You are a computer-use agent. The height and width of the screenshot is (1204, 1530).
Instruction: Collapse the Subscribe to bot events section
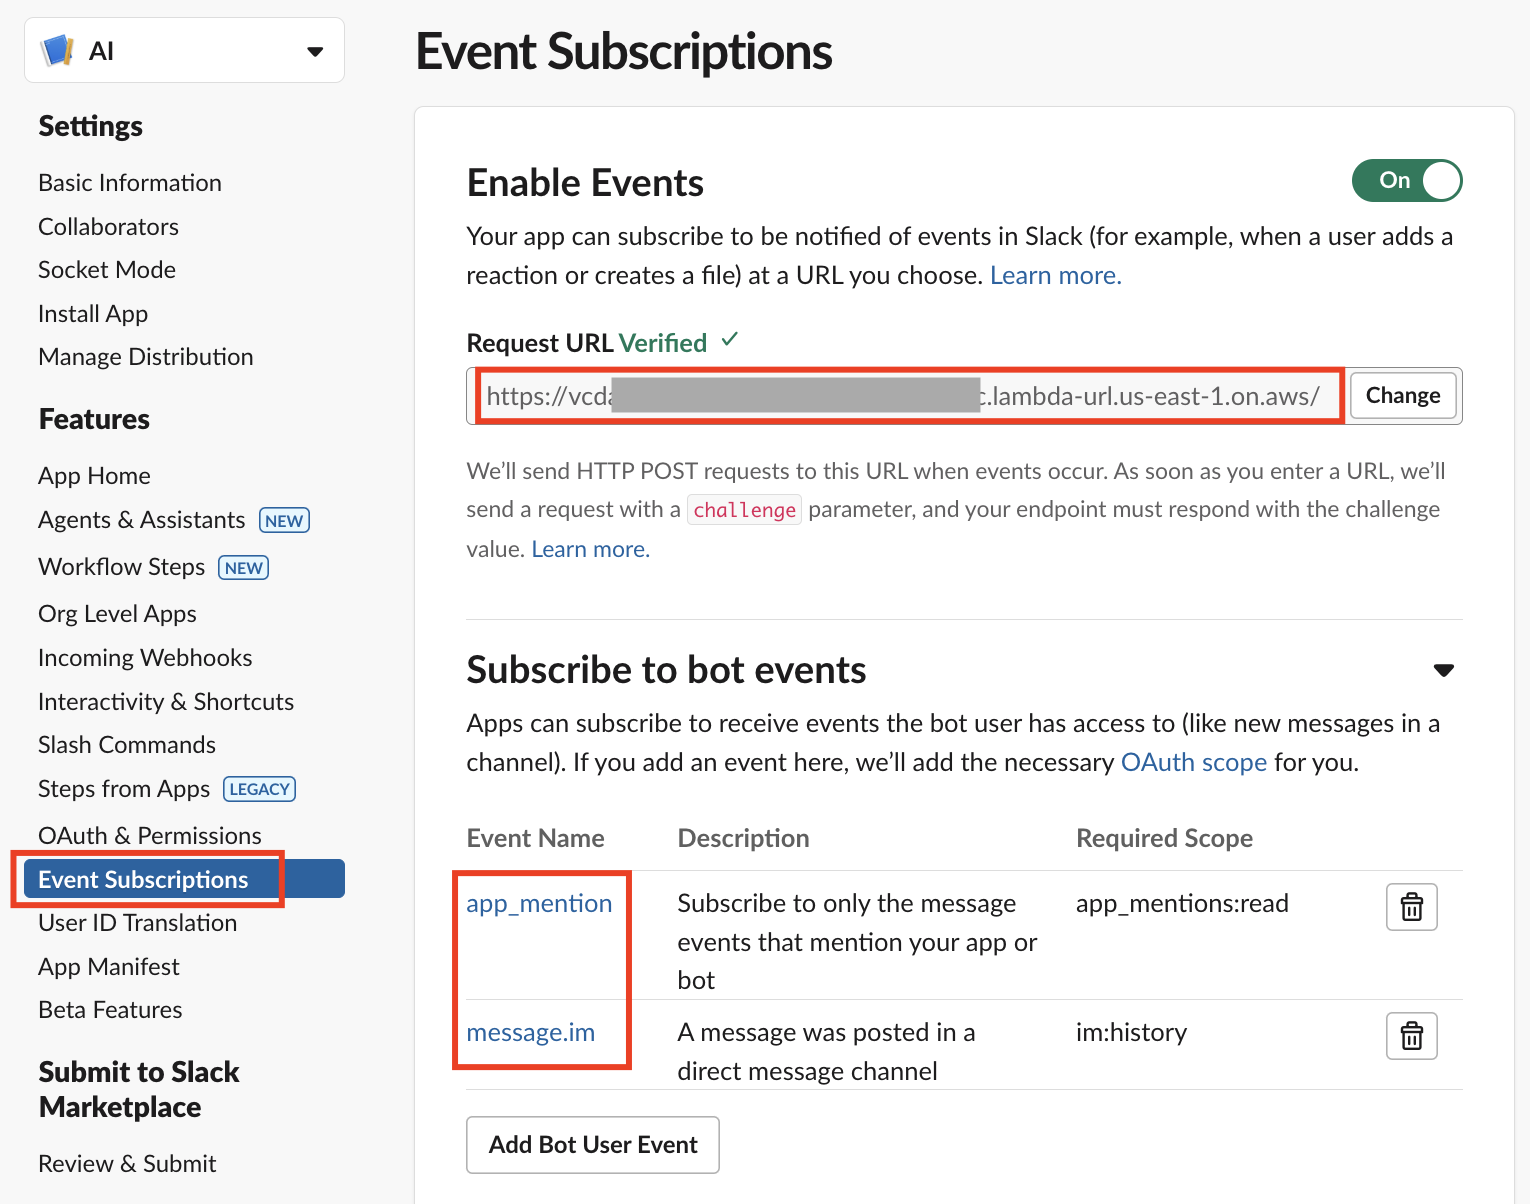pyautogui.click(x=1444, y=670)
